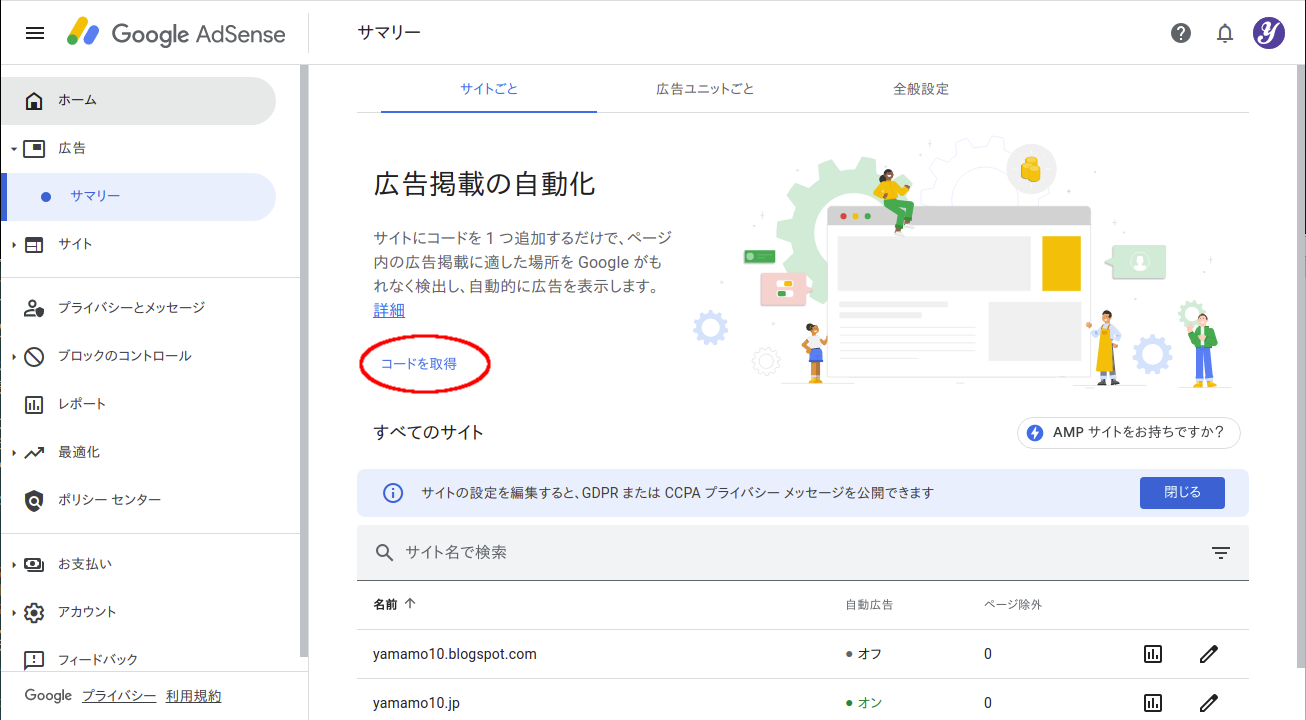Image resolution: width=1306 pixels, height=720 pixels.
Task: Open the help question mark icon
Action: tap(1181, 33)
